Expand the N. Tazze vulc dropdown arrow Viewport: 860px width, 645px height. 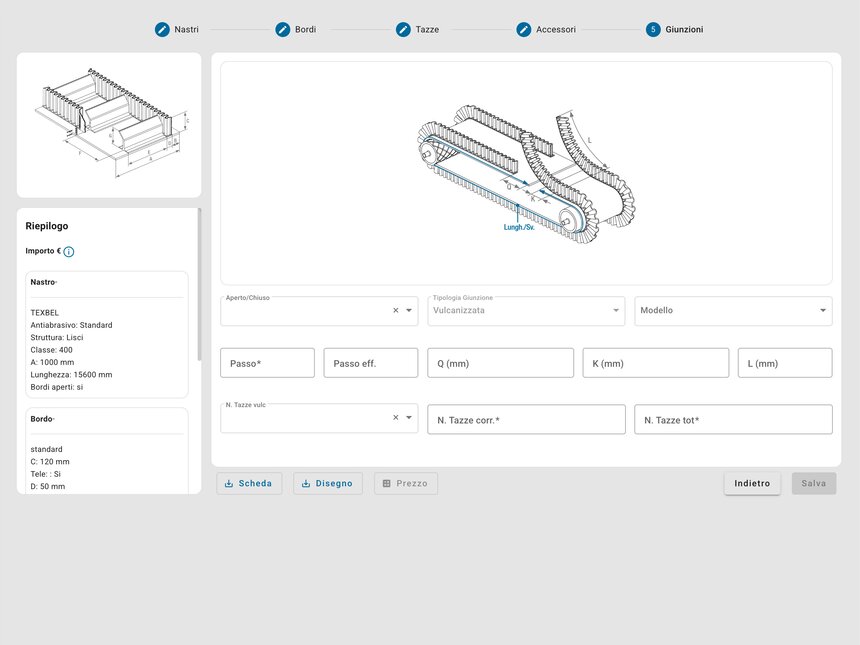point(409,418)
